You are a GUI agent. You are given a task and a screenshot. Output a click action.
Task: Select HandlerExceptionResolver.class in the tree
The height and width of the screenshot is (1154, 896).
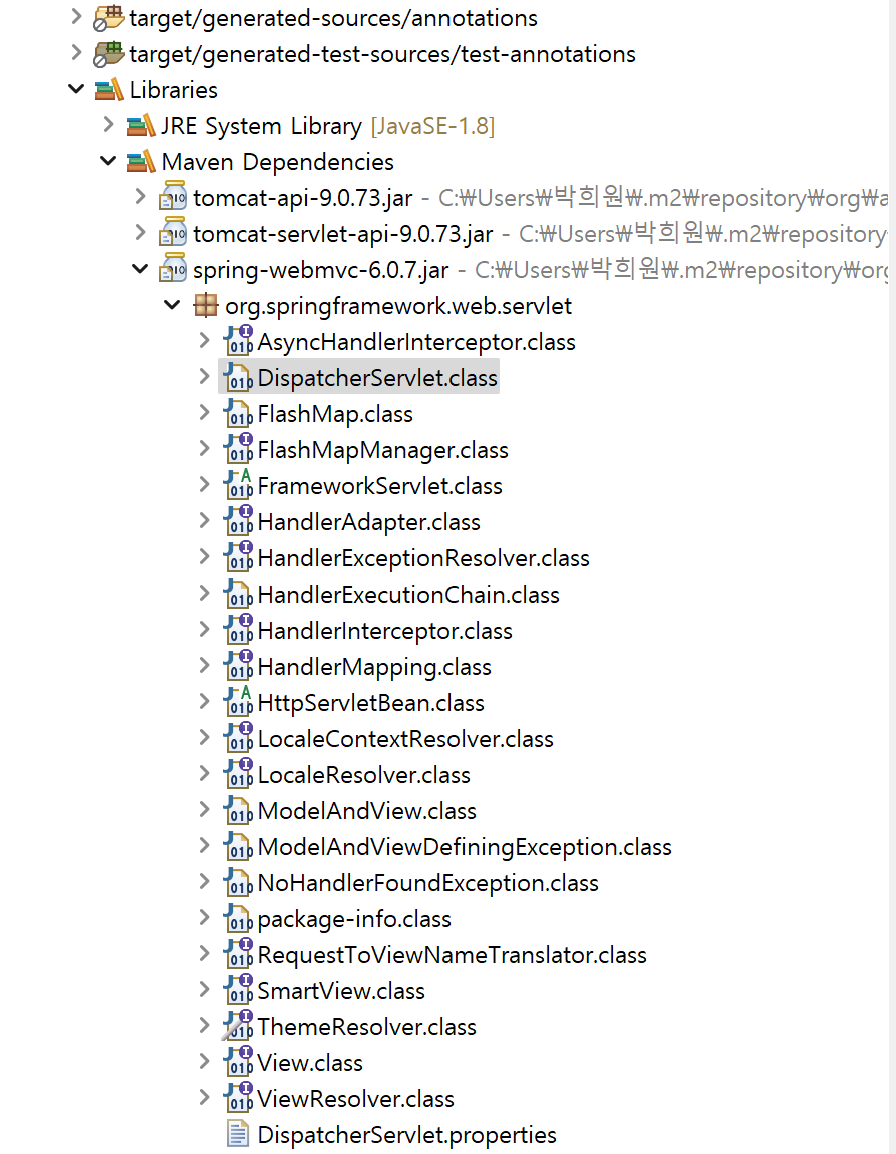[423, 559]
